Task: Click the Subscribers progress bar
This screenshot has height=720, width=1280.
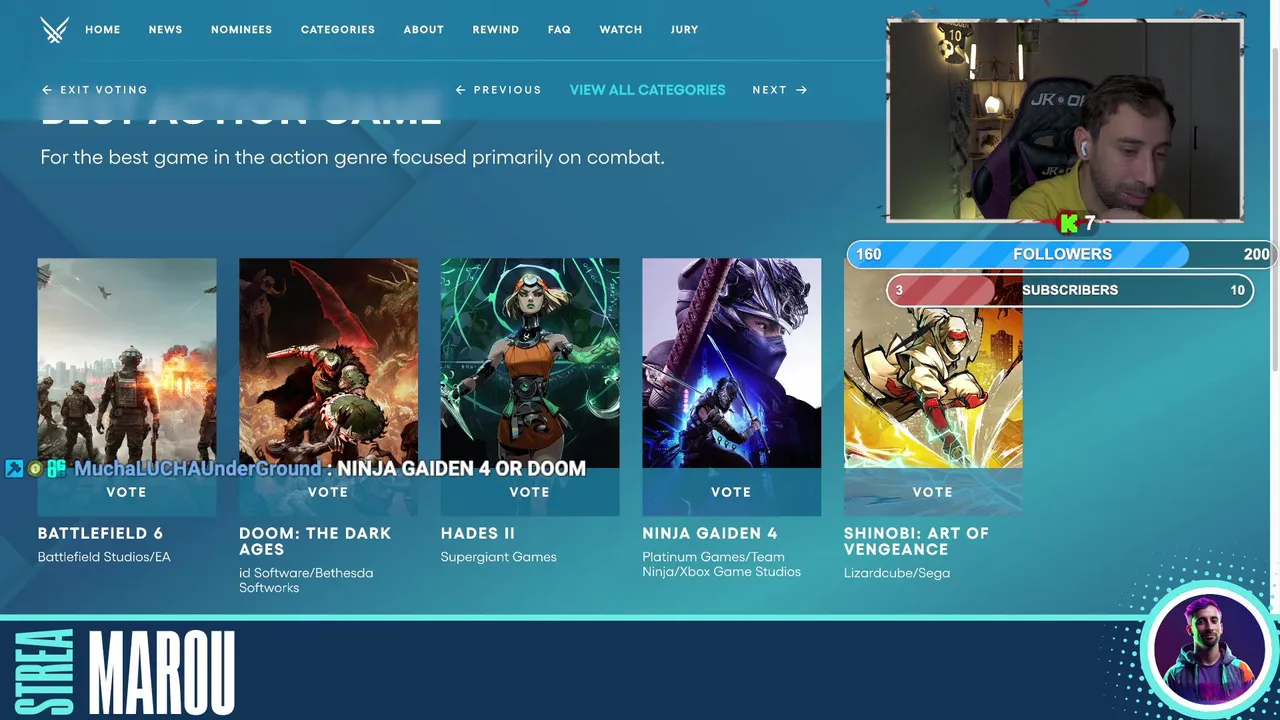Action: click(1070, 290)
